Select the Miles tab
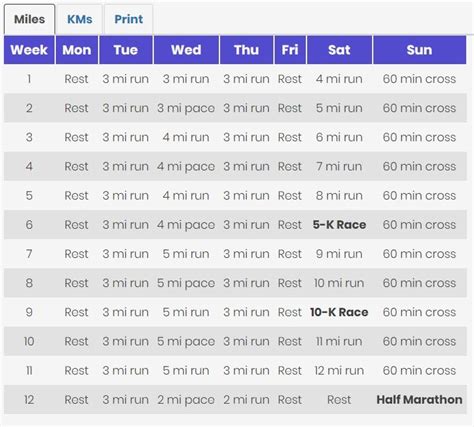Screen dimensions: 474x427 click(29, 19)
